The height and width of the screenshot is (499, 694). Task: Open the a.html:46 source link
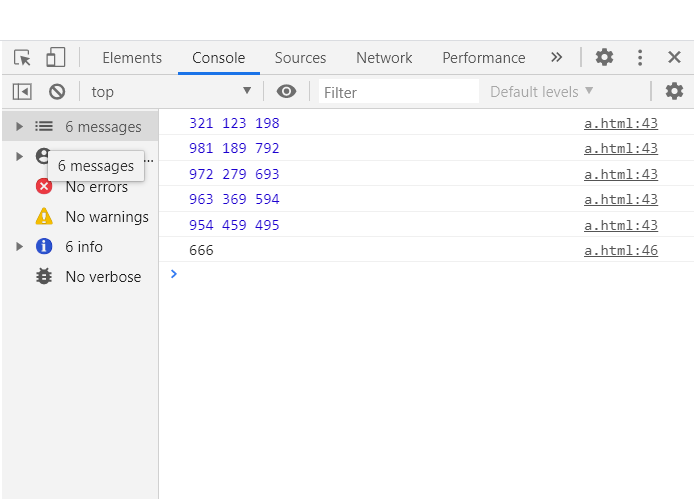(x=621, y=251)
